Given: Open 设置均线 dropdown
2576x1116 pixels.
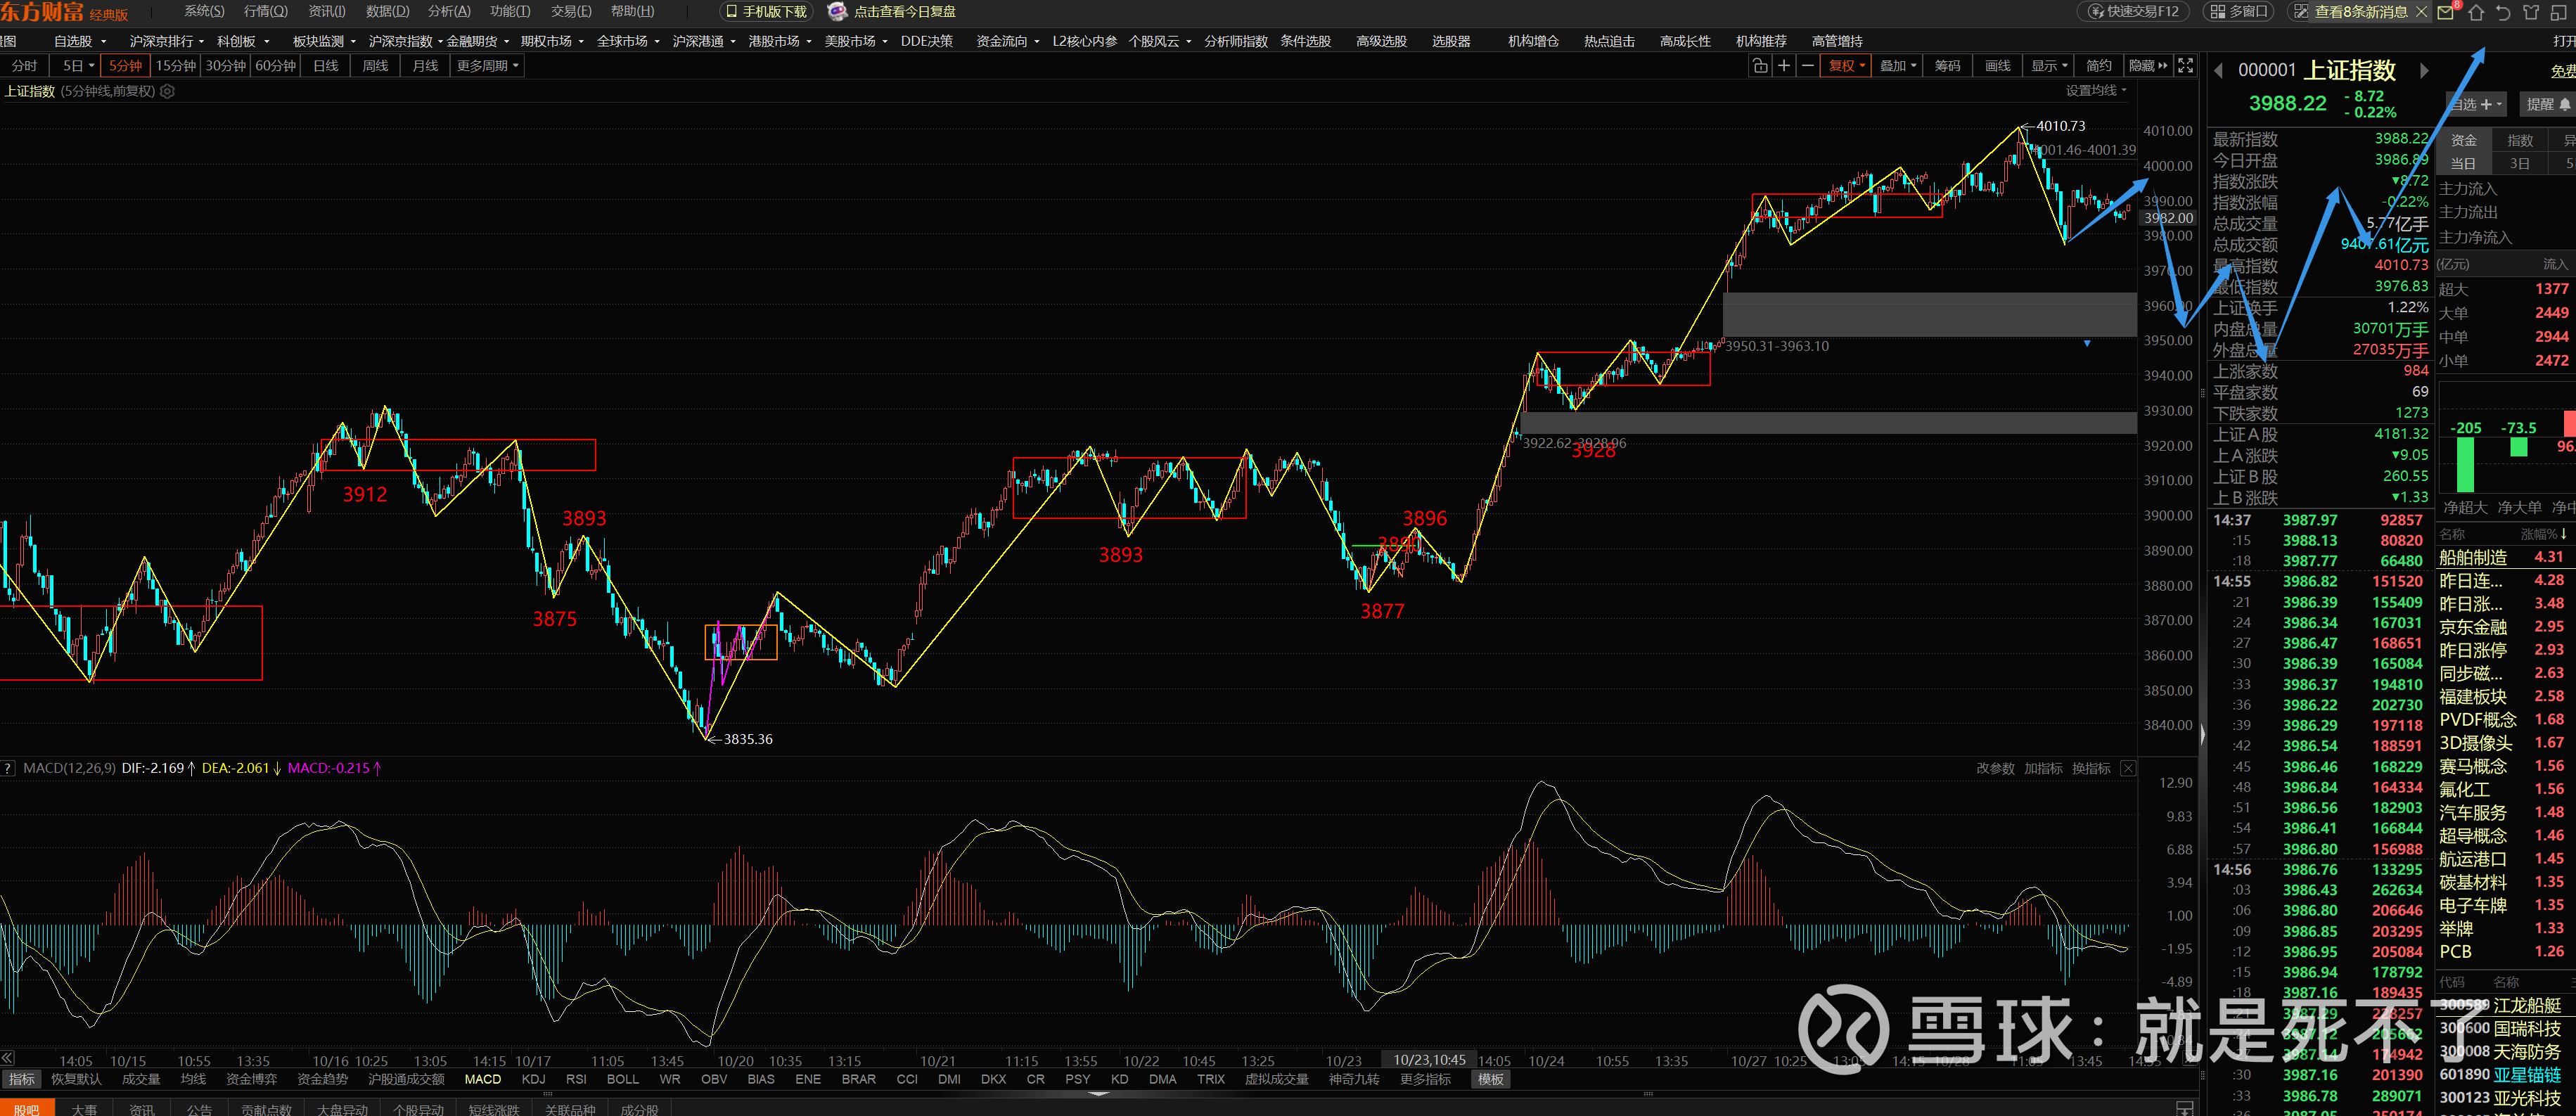Looking at the screenshot, I should [x=2096, y=91].
